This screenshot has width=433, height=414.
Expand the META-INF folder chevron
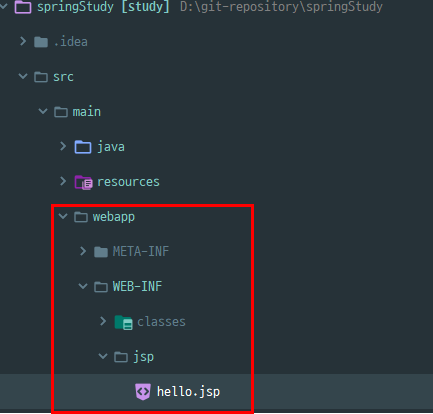[83, 251]
